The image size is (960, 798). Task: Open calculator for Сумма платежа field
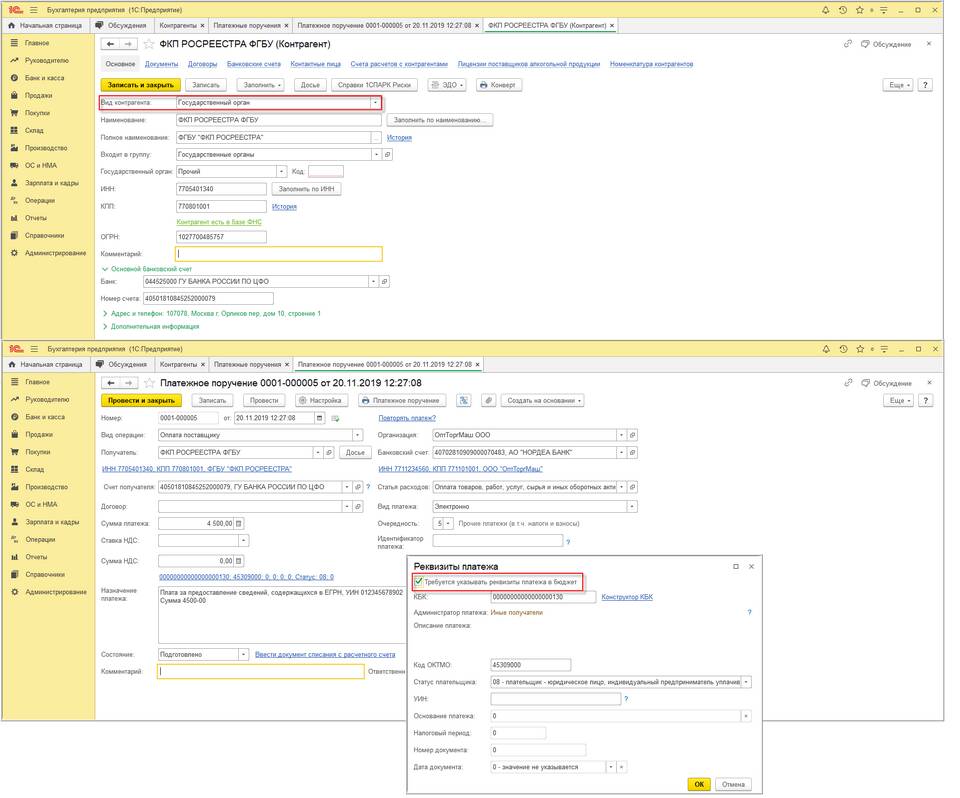pos(239,524)
